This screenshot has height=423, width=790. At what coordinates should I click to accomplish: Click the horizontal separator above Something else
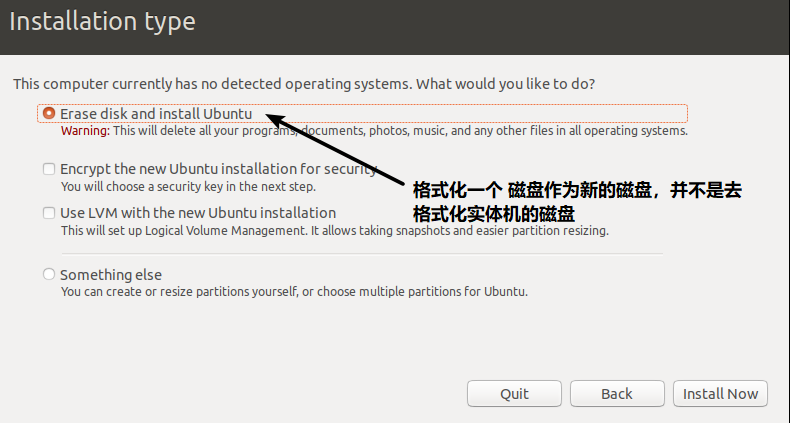(362, 254)
